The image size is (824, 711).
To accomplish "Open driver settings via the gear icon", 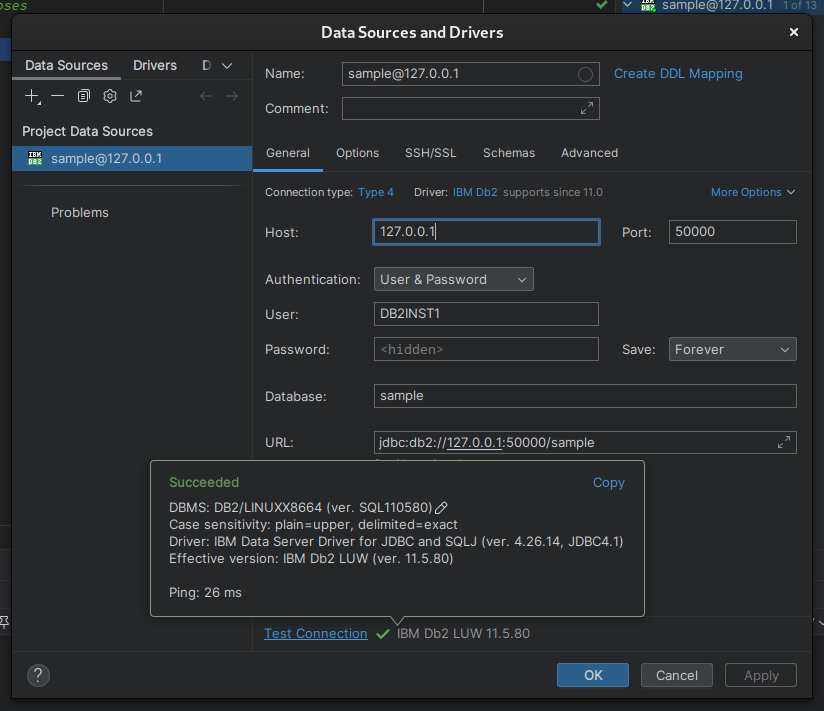I will click(110, 96).
